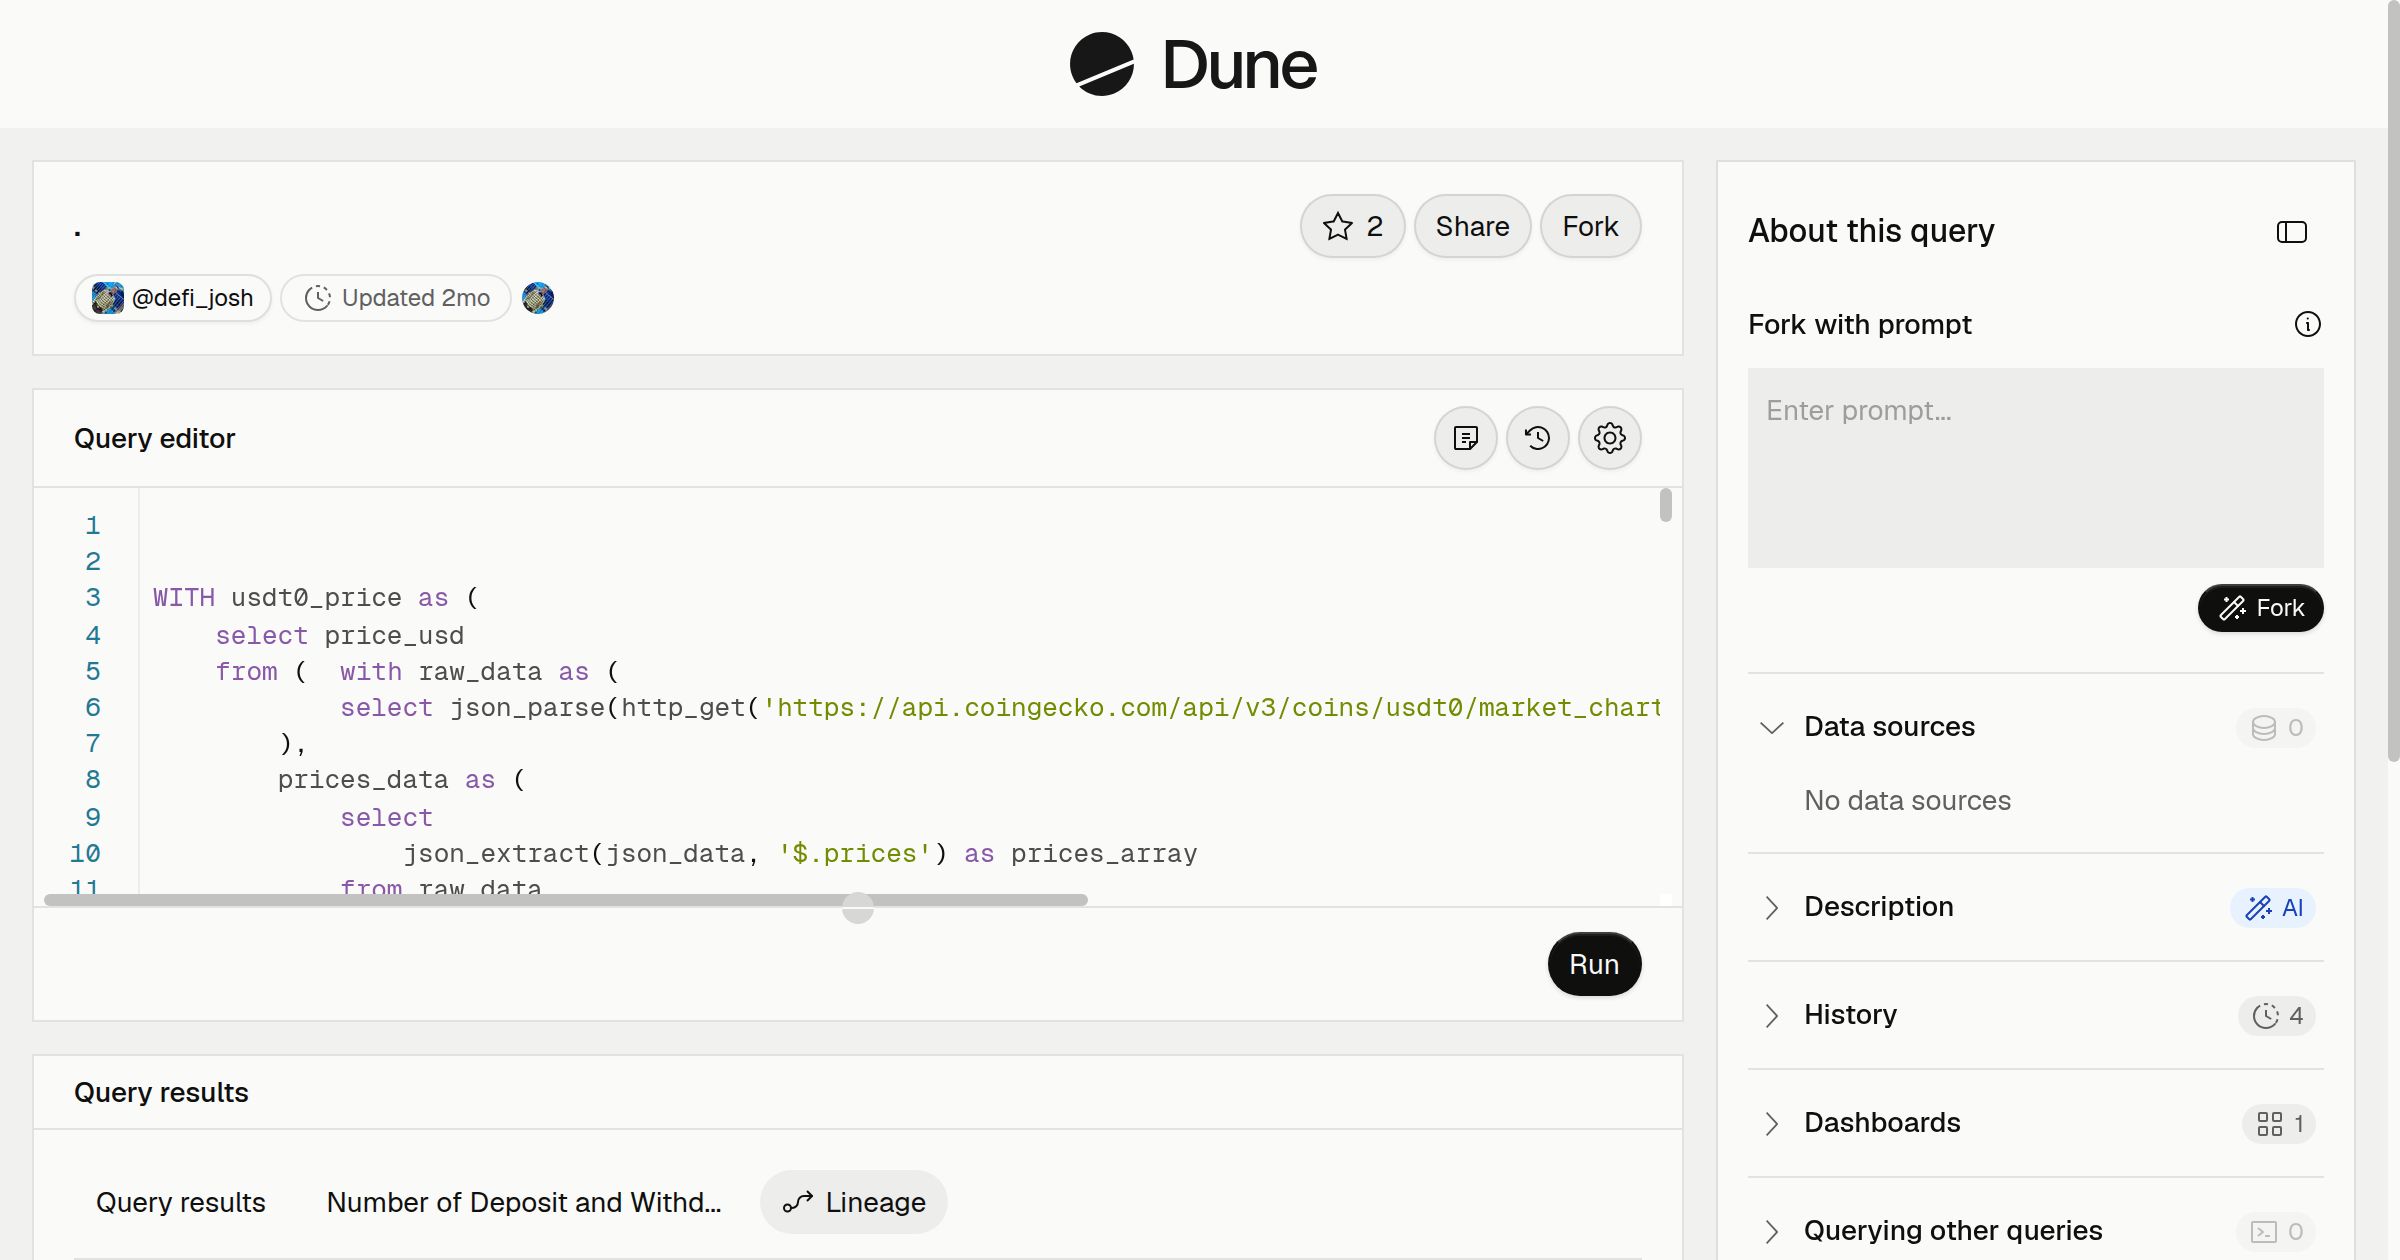Viewport: 2400px width, 1260px height.
Task: Click the Dashboards count badge
Action: pyautogui.click(x=2279, y=1123)
